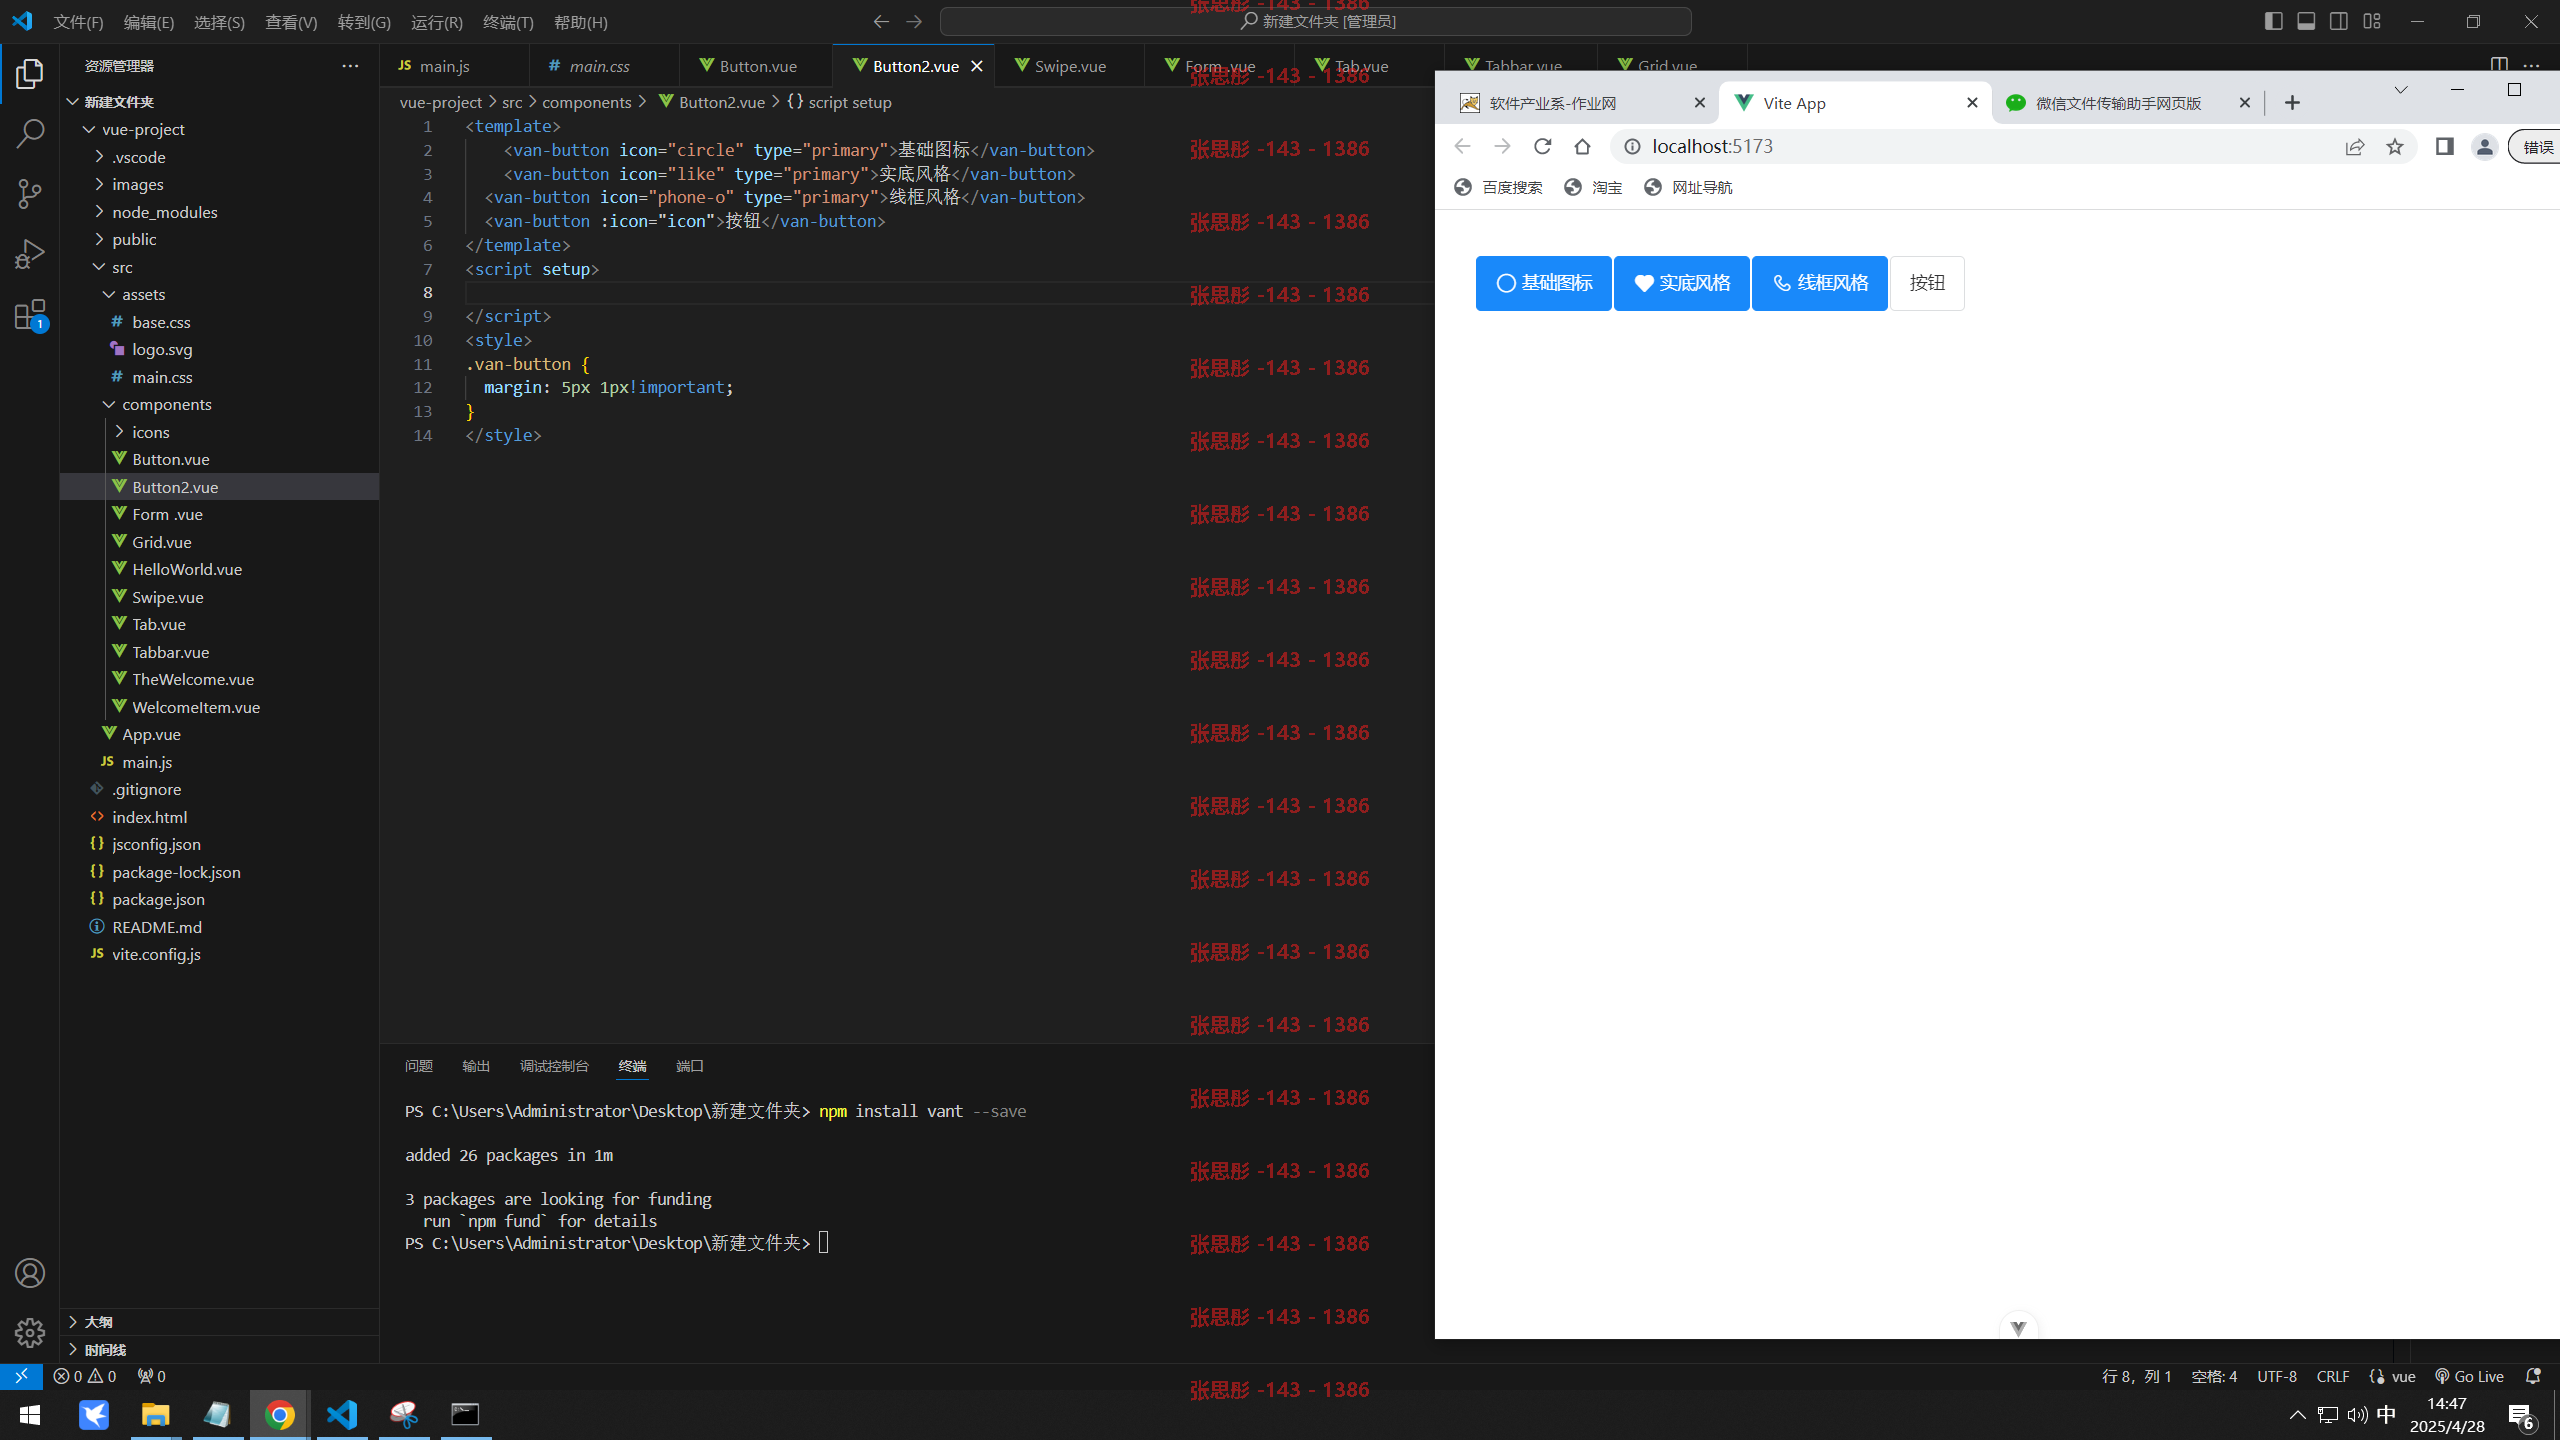The width and height of the screenshot is (2560, 1440).
Task: Open the volume control in system tray
Action: [2357, 1414]
